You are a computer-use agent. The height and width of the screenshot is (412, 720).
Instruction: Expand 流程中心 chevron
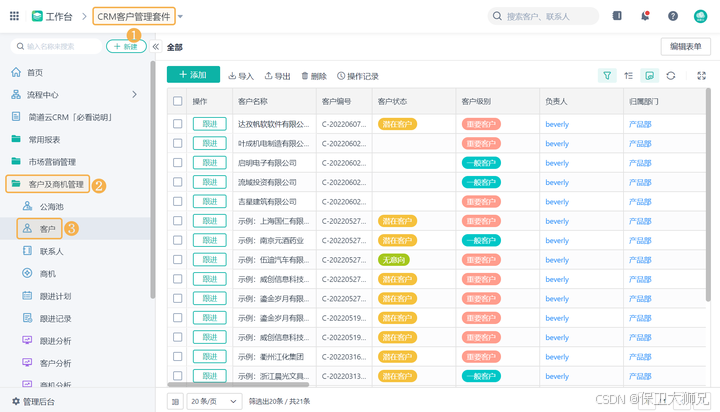135,95
